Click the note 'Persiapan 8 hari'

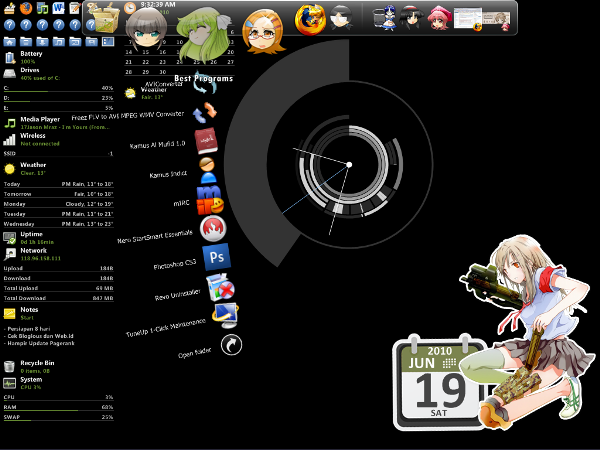[27, 329]
